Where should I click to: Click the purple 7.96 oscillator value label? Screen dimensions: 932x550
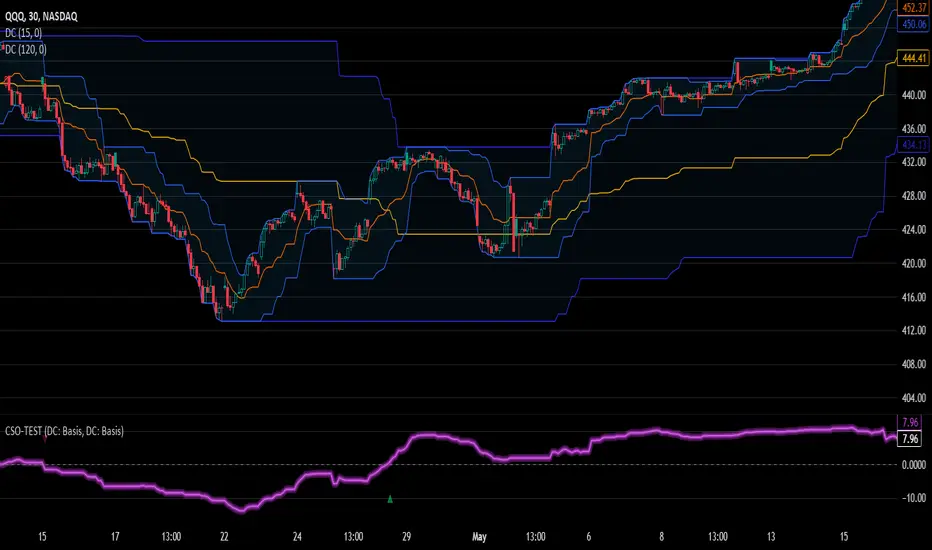click(x=910, y=423)
